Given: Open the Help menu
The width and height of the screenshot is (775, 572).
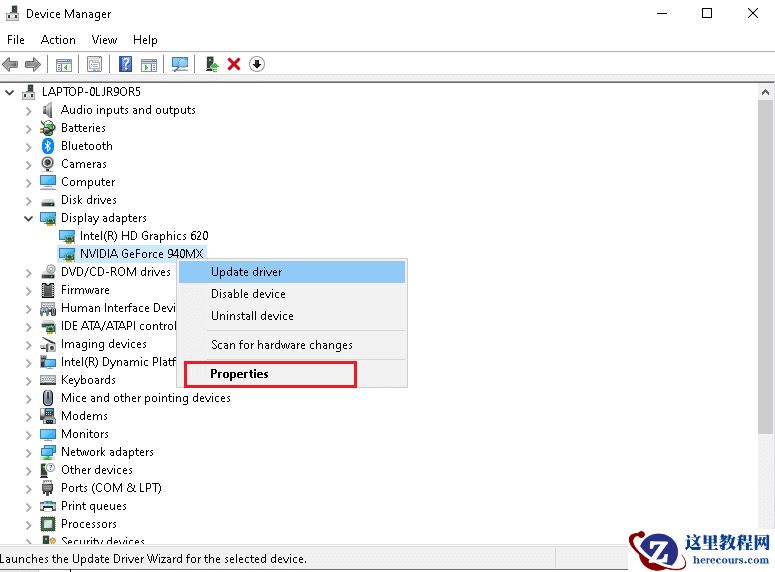Looking at the screenshot, I should coord(145,40).
